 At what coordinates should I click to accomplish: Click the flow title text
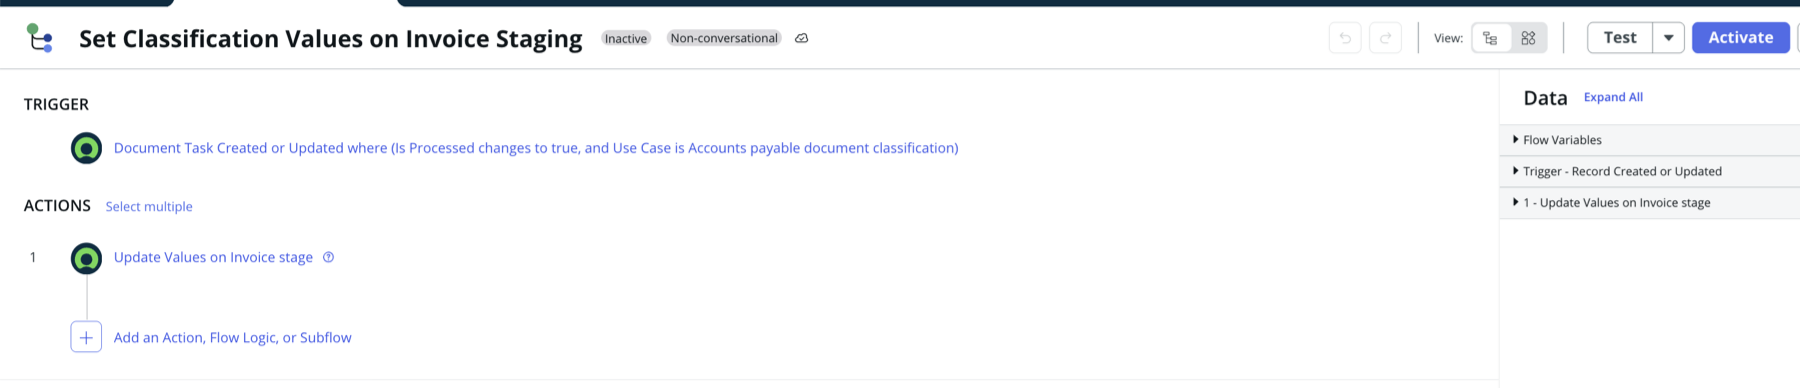331,39
